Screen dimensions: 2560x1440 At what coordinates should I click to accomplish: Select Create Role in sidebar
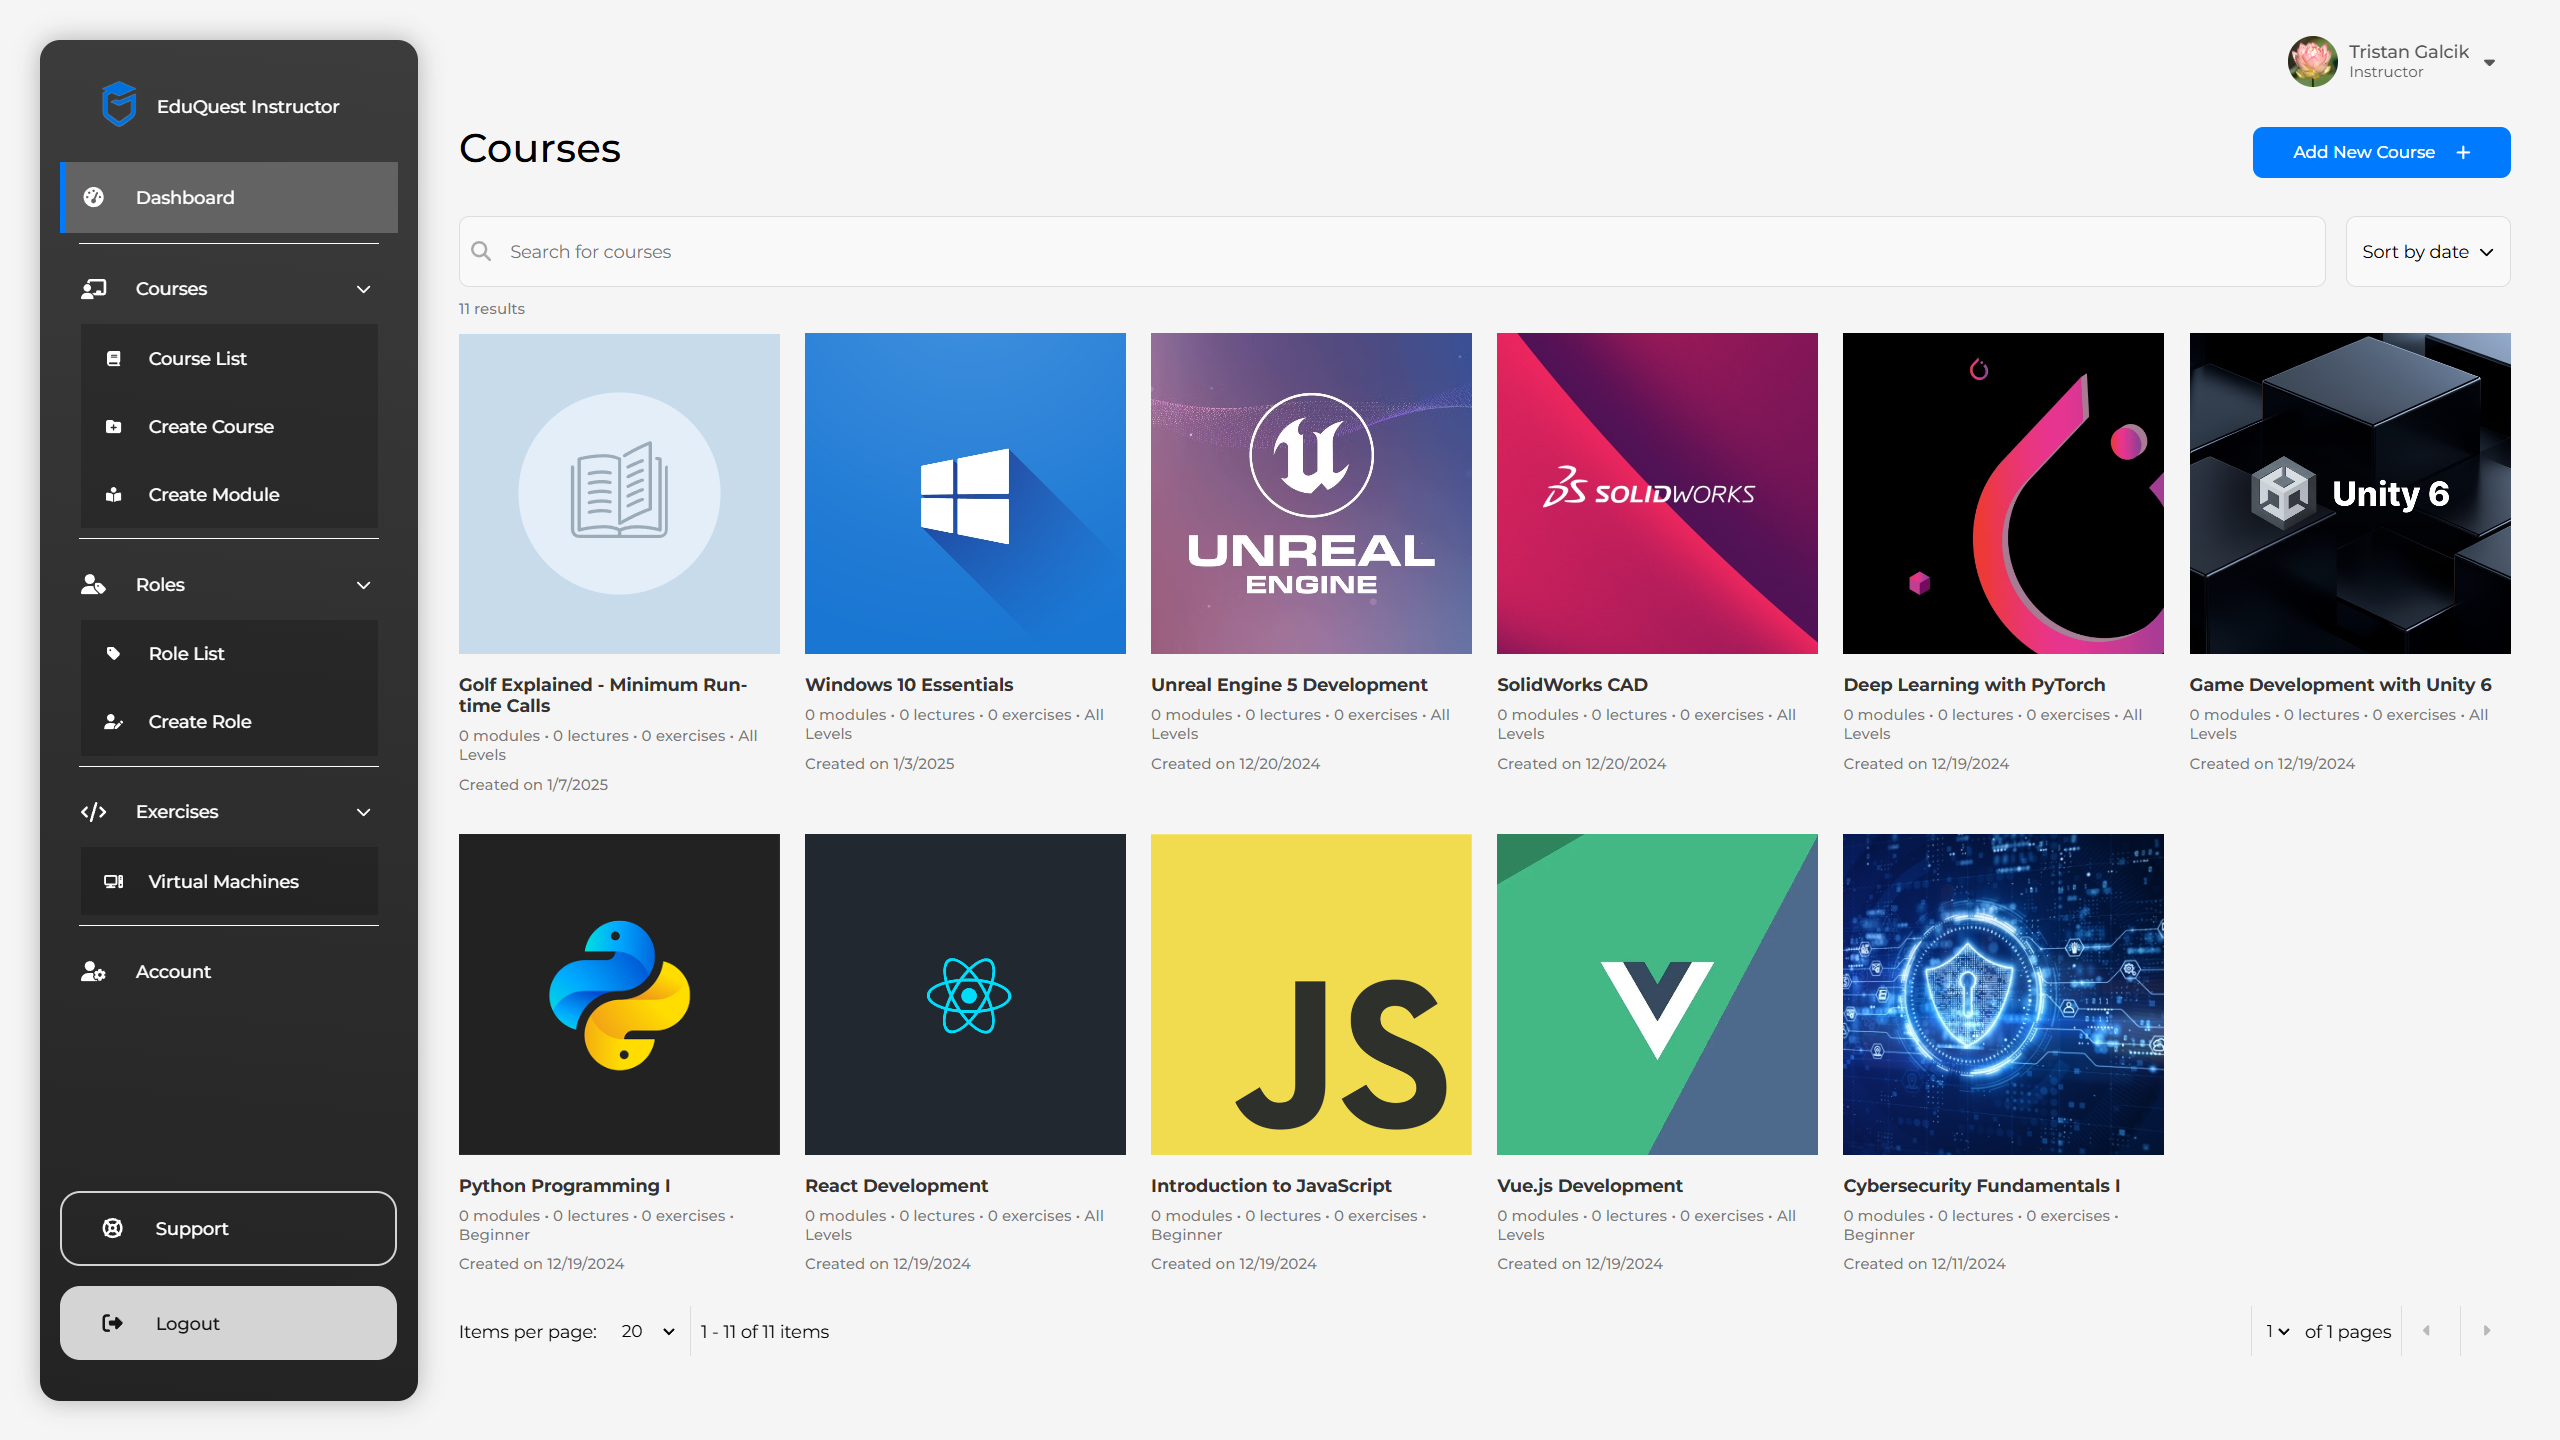point(229,721)
